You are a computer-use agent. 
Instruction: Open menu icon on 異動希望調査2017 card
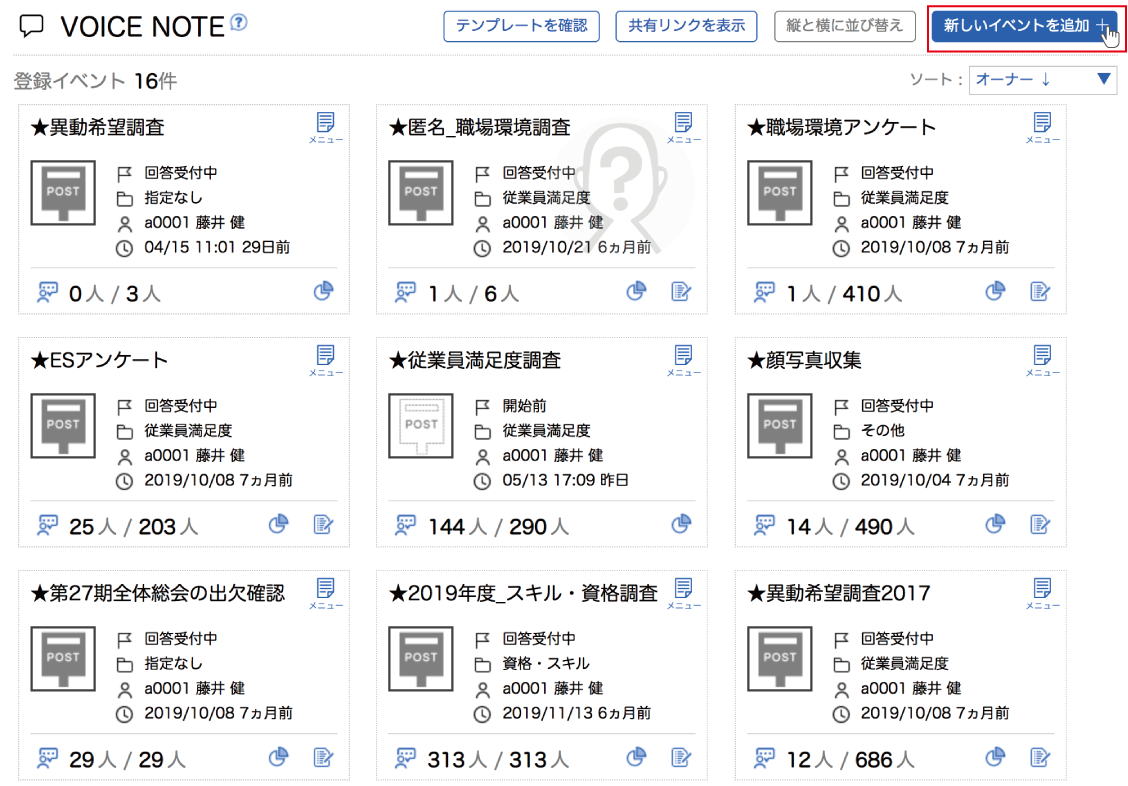point(1042,593)
